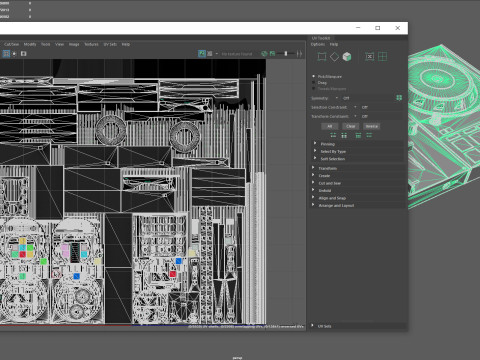The width and height of the screenshot is (480, 360).
Task: Click the Clear selection button
Action: (x=350, y=126)
